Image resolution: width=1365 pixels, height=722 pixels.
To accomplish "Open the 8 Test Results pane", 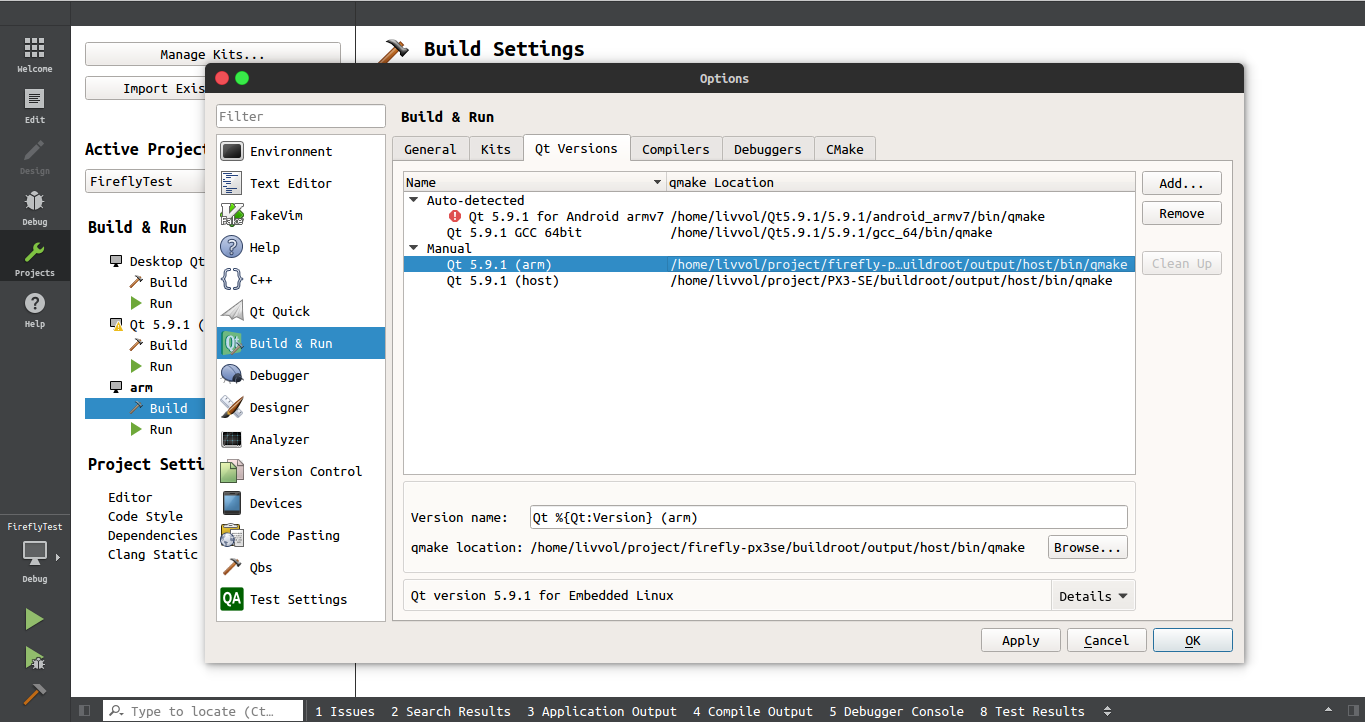I will point(1032,711).
